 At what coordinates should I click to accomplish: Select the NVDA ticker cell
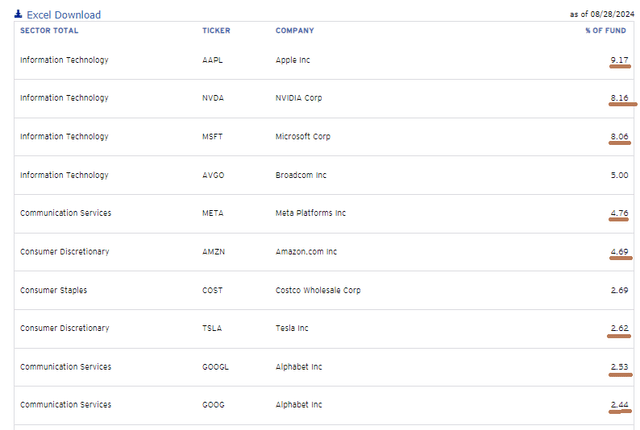pos(213,98)
